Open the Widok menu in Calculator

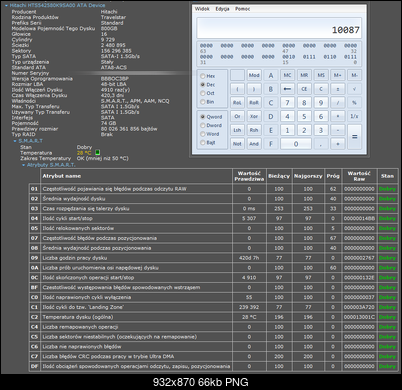pos(202,9)
